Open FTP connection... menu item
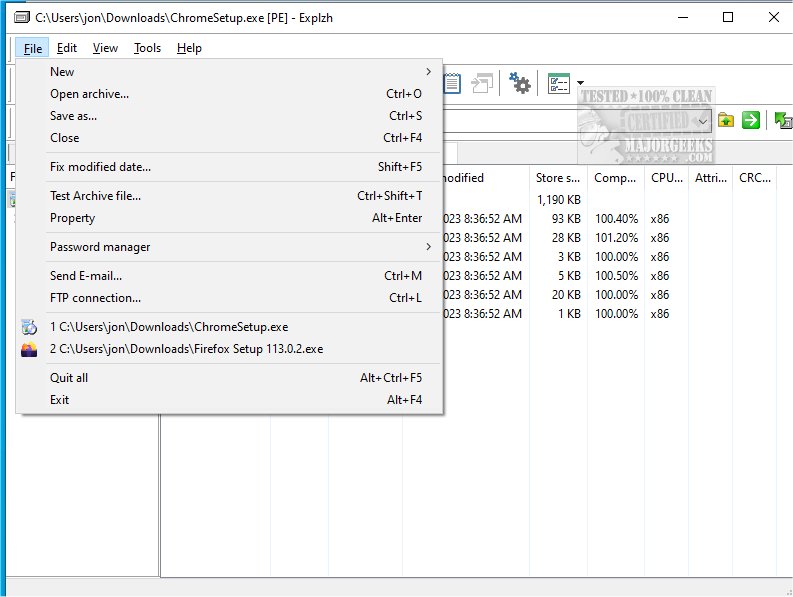This screenshot has width=793, height=597. pos(230,298)
